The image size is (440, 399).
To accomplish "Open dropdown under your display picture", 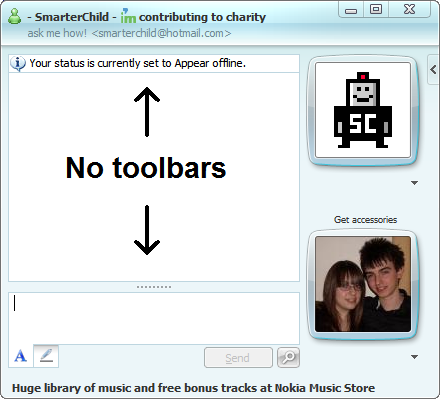I will pyautogui.click(x=414, y=357).
